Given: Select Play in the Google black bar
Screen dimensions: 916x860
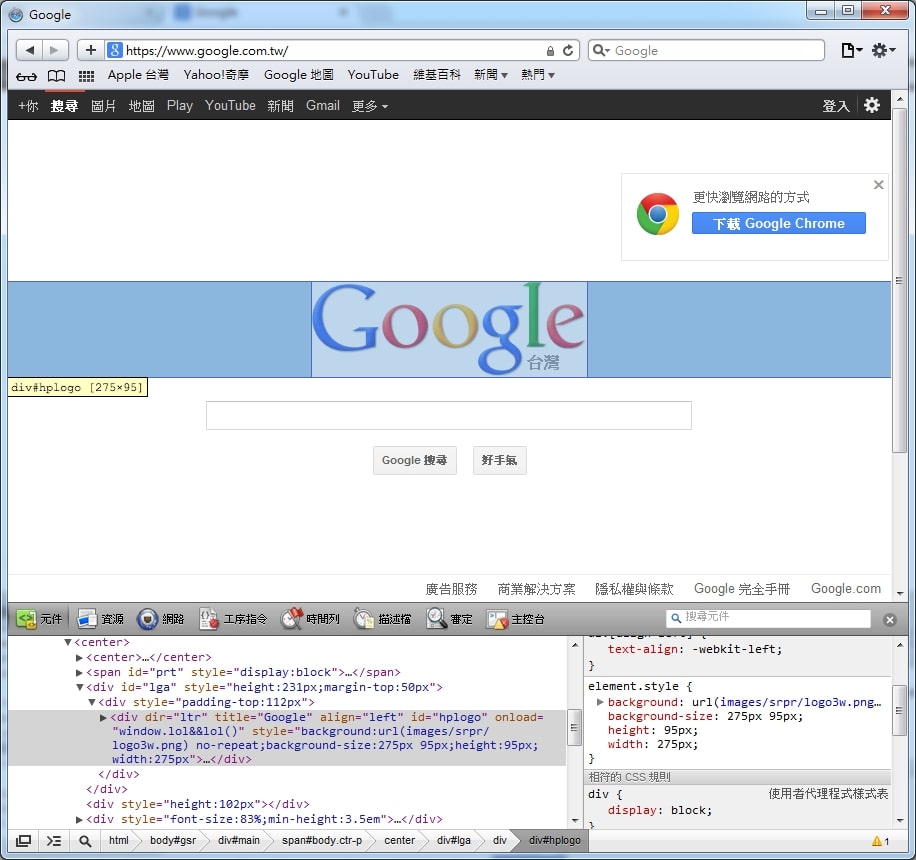Looking at the screenshot, I should (x=179, y=106).
